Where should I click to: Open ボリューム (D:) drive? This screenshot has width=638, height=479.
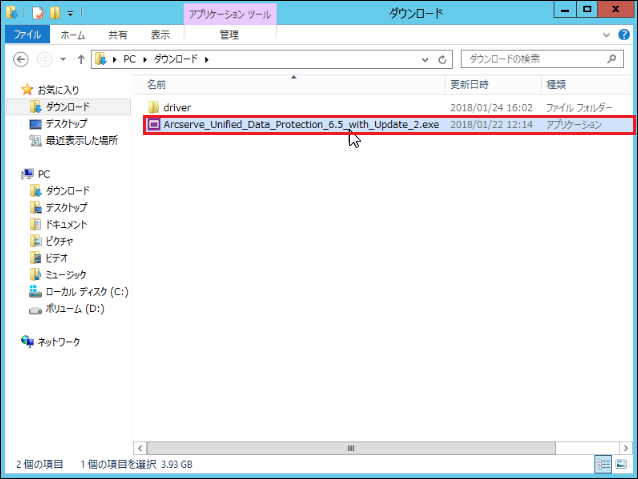[x=75, y=309]
